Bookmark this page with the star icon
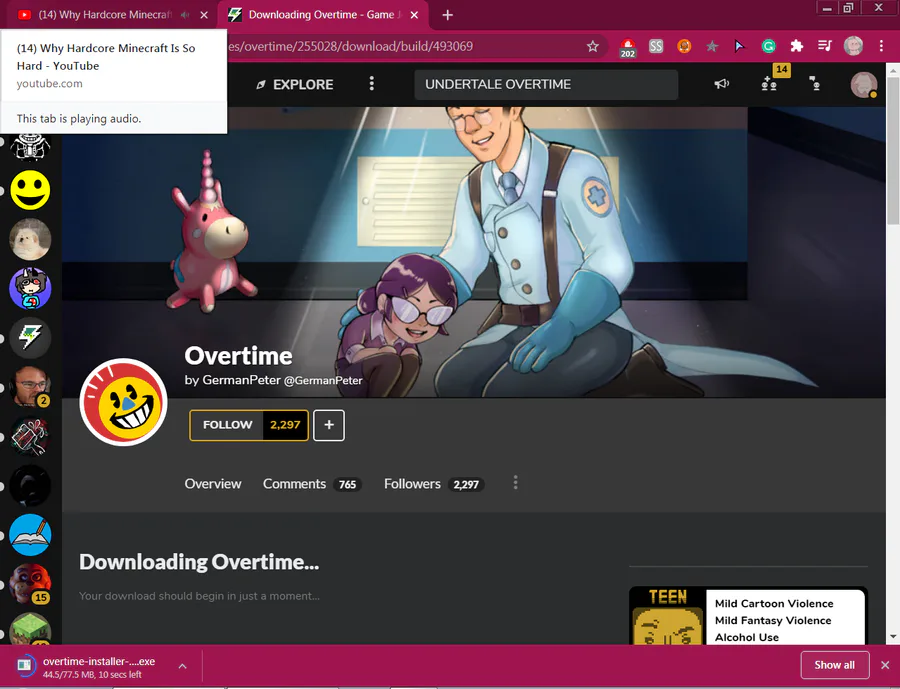Viewport: 900px width, 689px height. (x=593, y=47)
